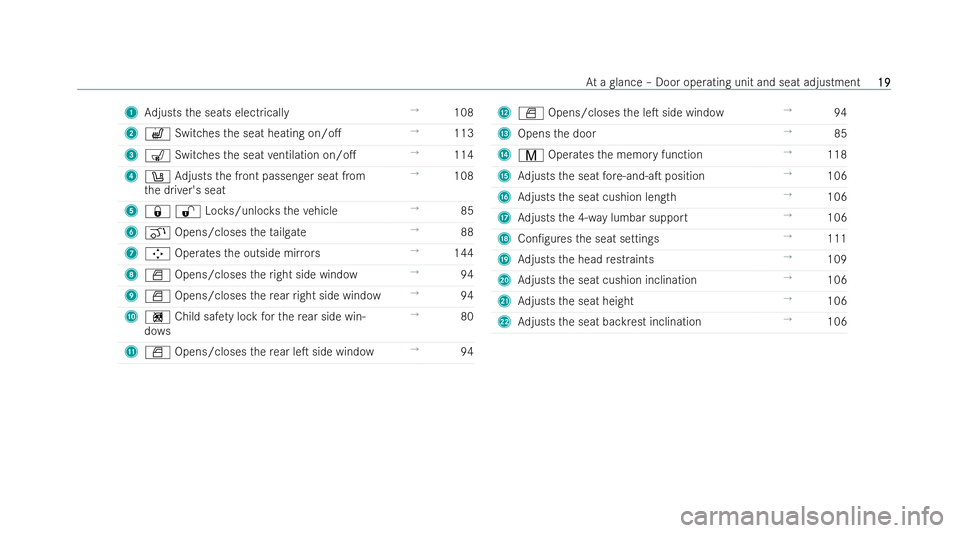Click the memory function M icon
This screenshot has height=533, width=960.
(x=531, y=155)
